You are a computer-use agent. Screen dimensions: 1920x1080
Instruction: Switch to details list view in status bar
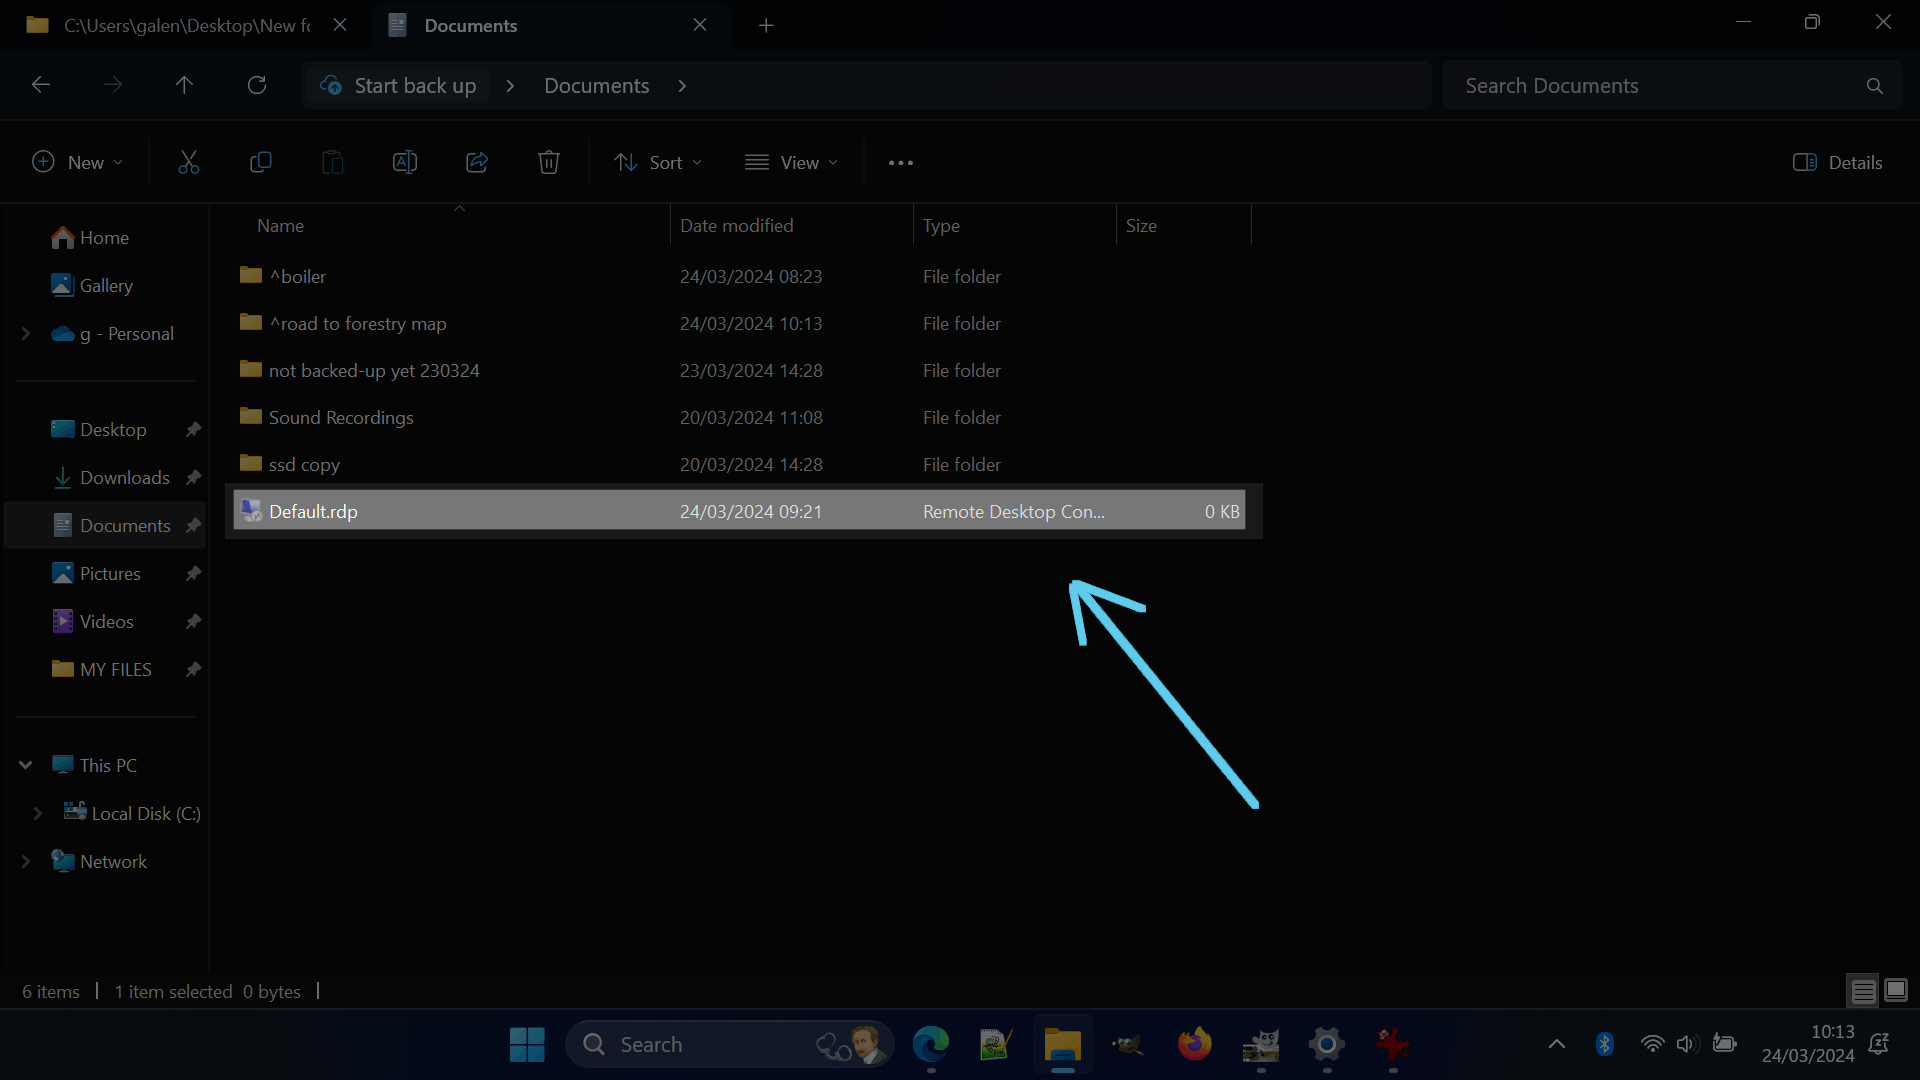[x=1863, y=991]
